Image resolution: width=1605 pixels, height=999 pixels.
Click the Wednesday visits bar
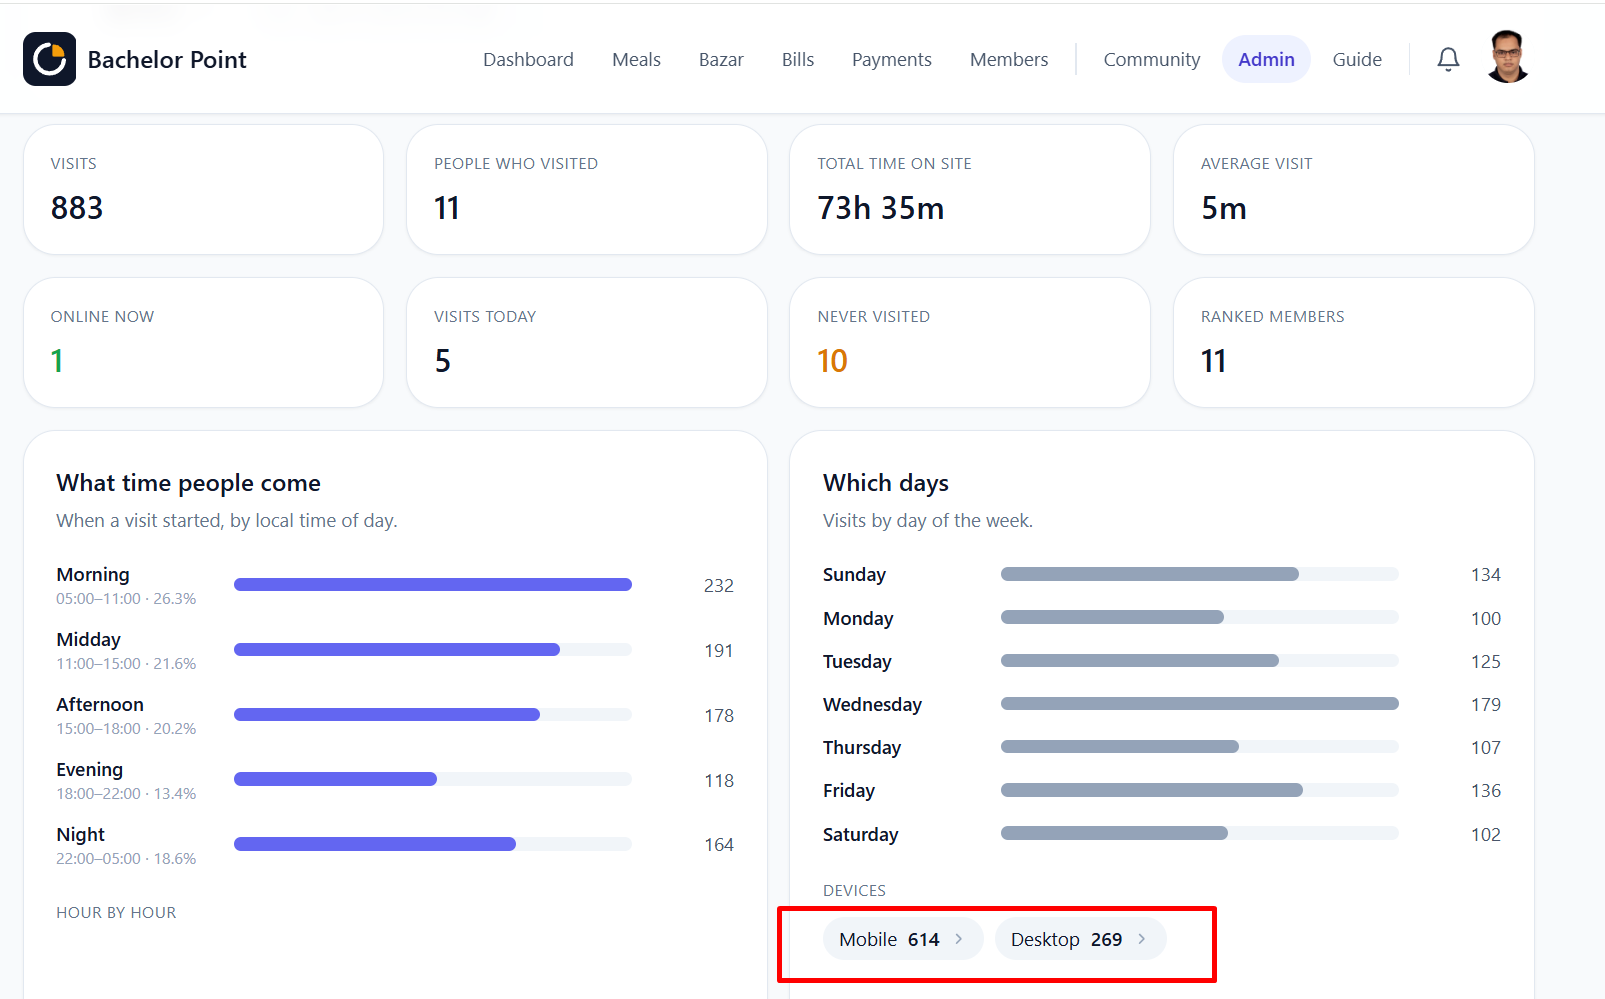[x=1200, y=704]
